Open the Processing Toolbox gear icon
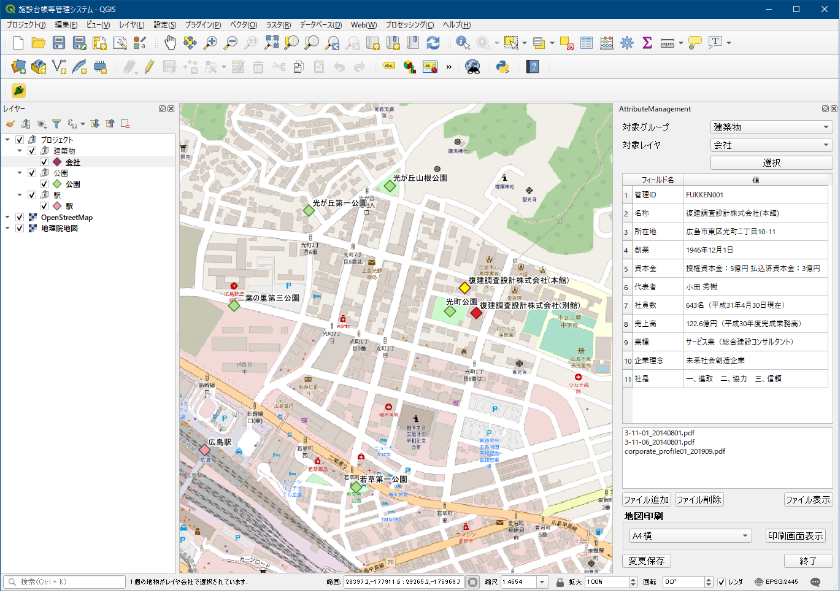 [627, 43]
